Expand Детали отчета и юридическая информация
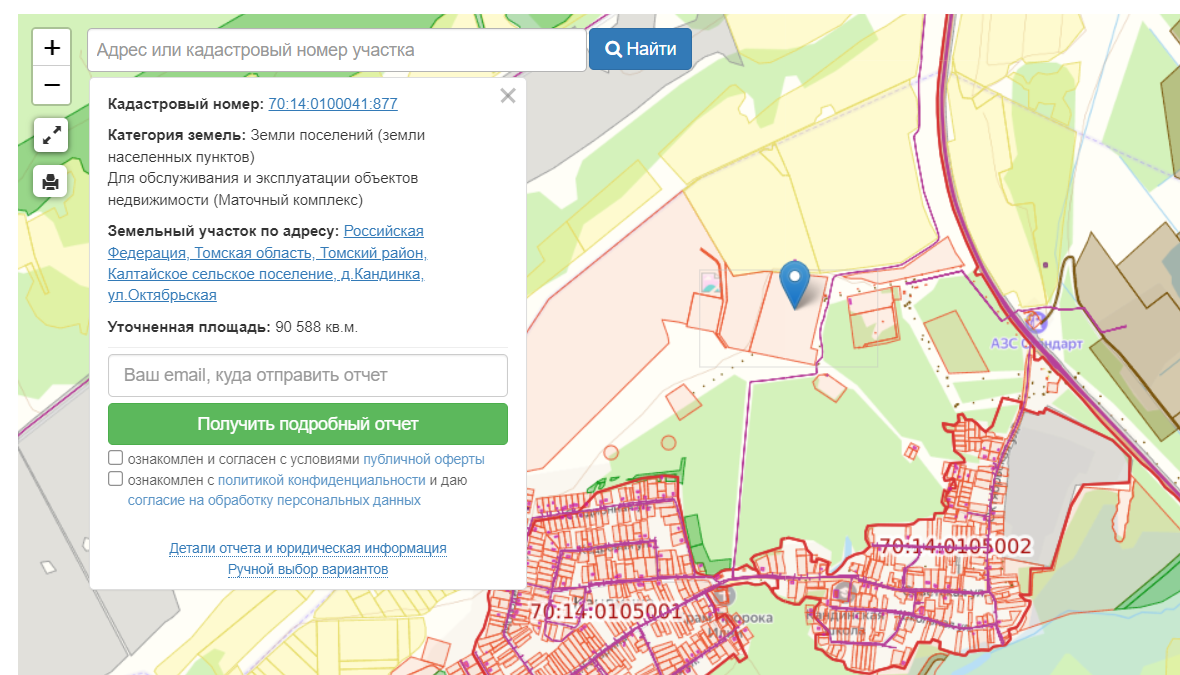This screenshot has height=675, width=1180. pos(307,548)
